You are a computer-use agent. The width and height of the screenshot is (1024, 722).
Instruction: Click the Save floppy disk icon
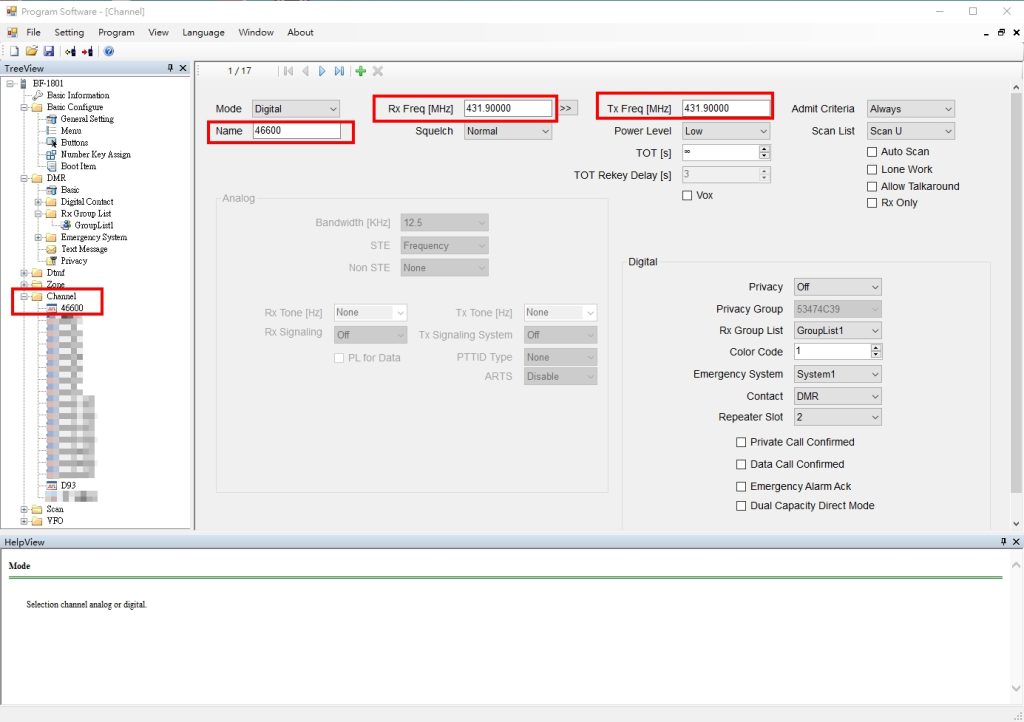point(48,51)
